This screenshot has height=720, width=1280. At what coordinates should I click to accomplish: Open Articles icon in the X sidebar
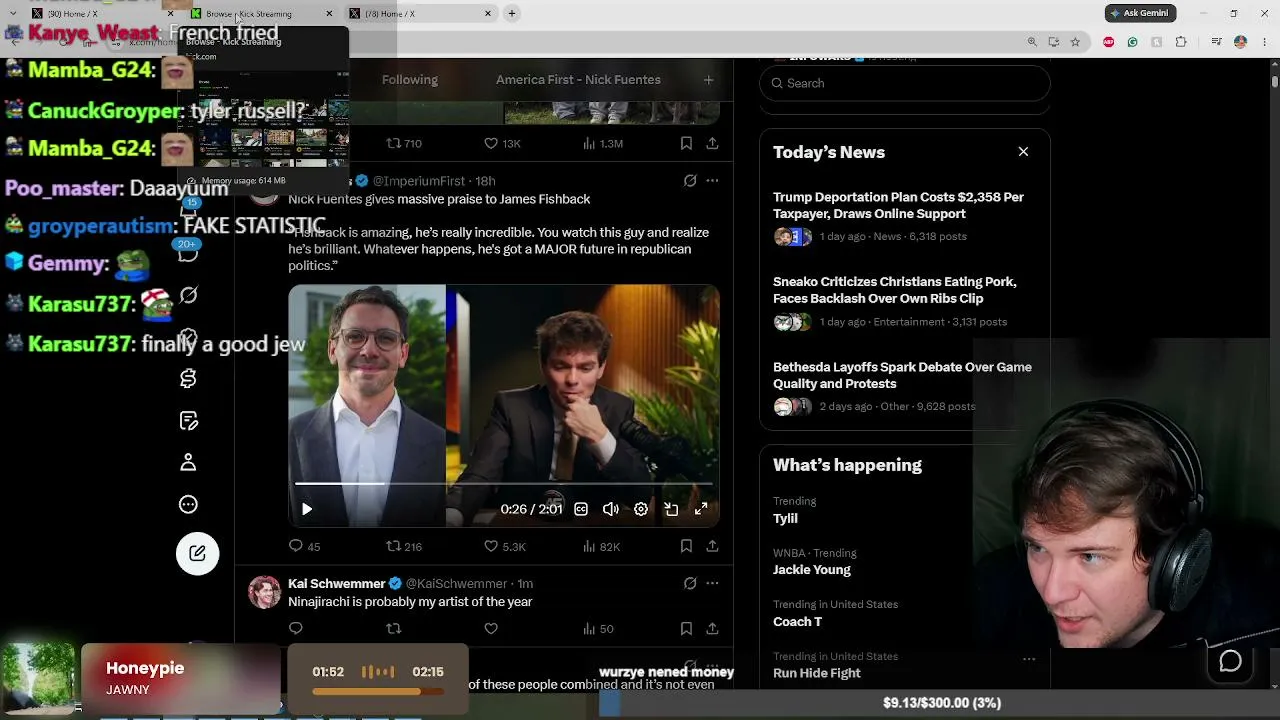coord(188,421)
